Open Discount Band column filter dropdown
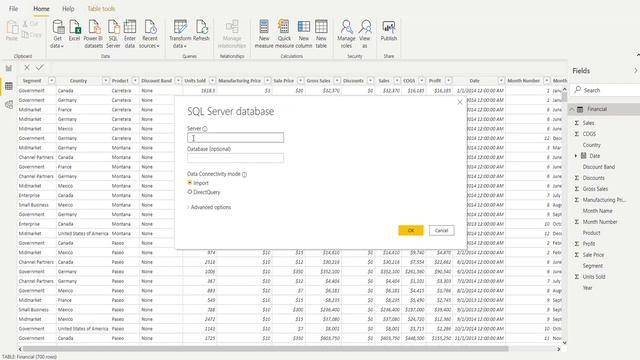The height and width of the screenshot is (360, 640). (x=178, y=80)
